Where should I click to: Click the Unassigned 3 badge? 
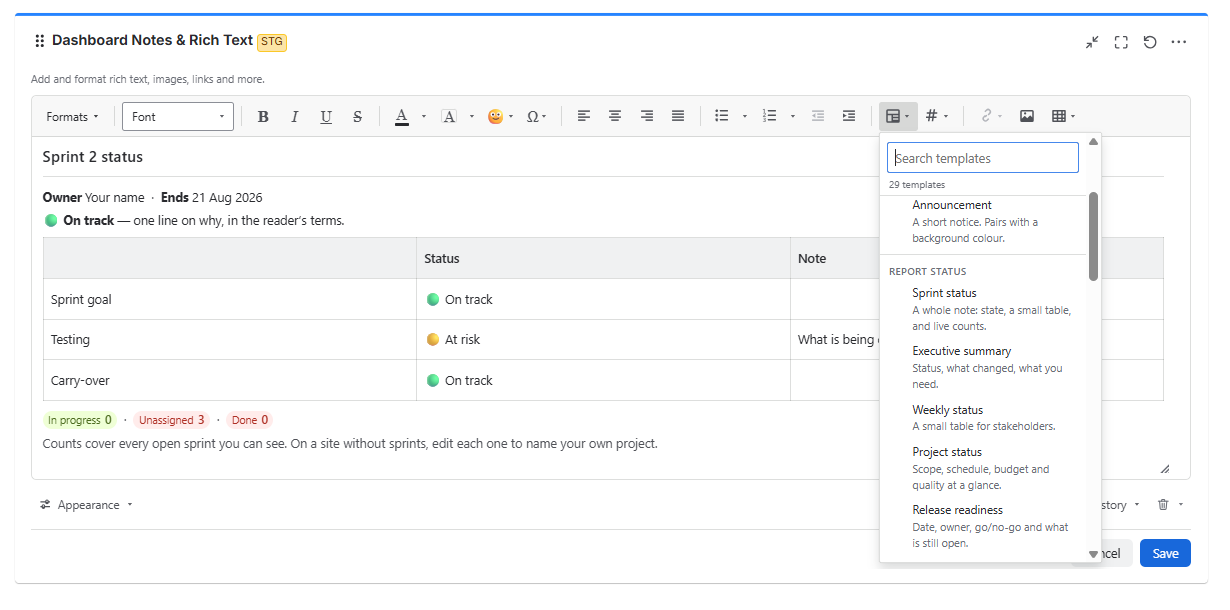(172, 420)
